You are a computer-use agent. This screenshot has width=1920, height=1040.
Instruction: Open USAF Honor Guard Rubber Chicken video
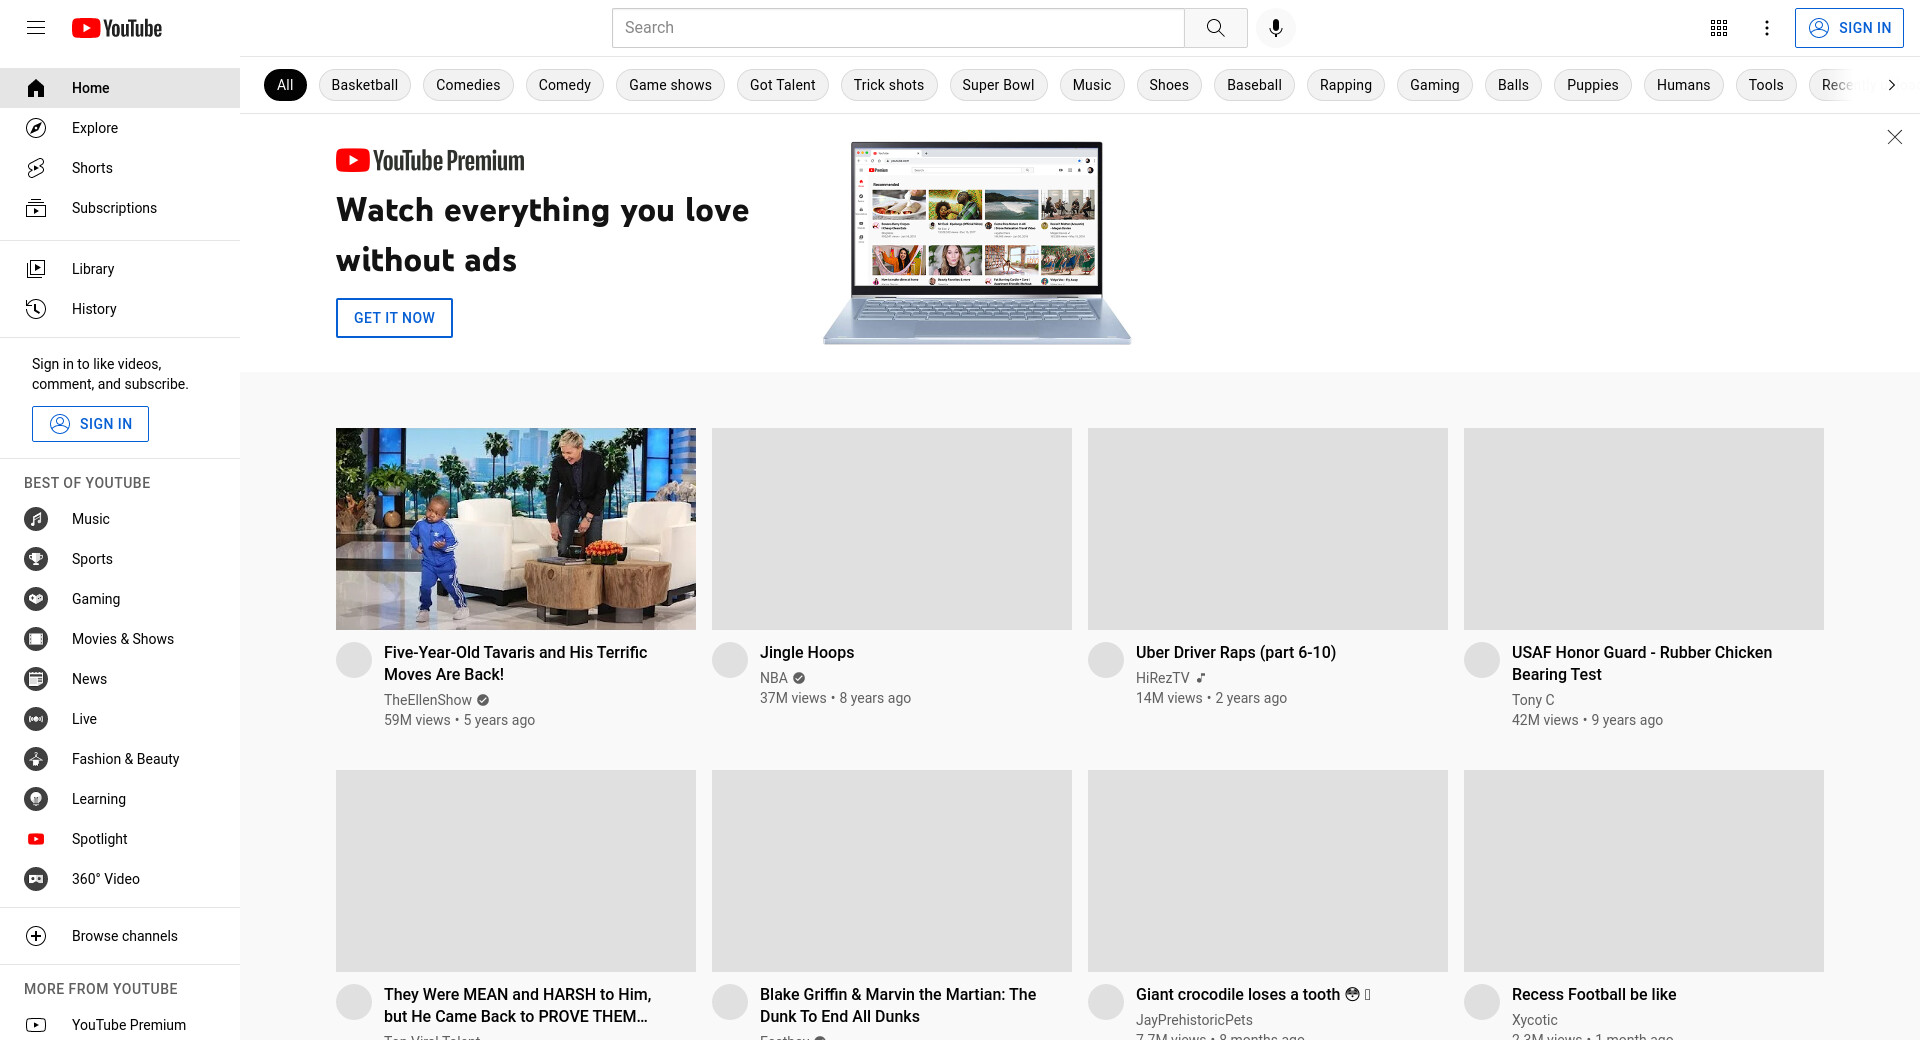click(x=1642, y=663)
